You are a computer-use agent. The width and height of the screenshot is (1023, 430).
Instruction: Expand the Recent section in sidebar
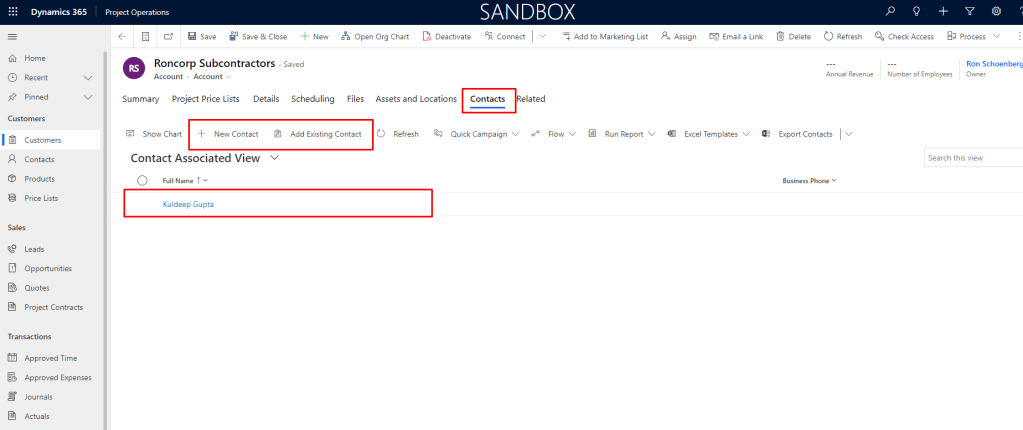[x=88, y=78]
